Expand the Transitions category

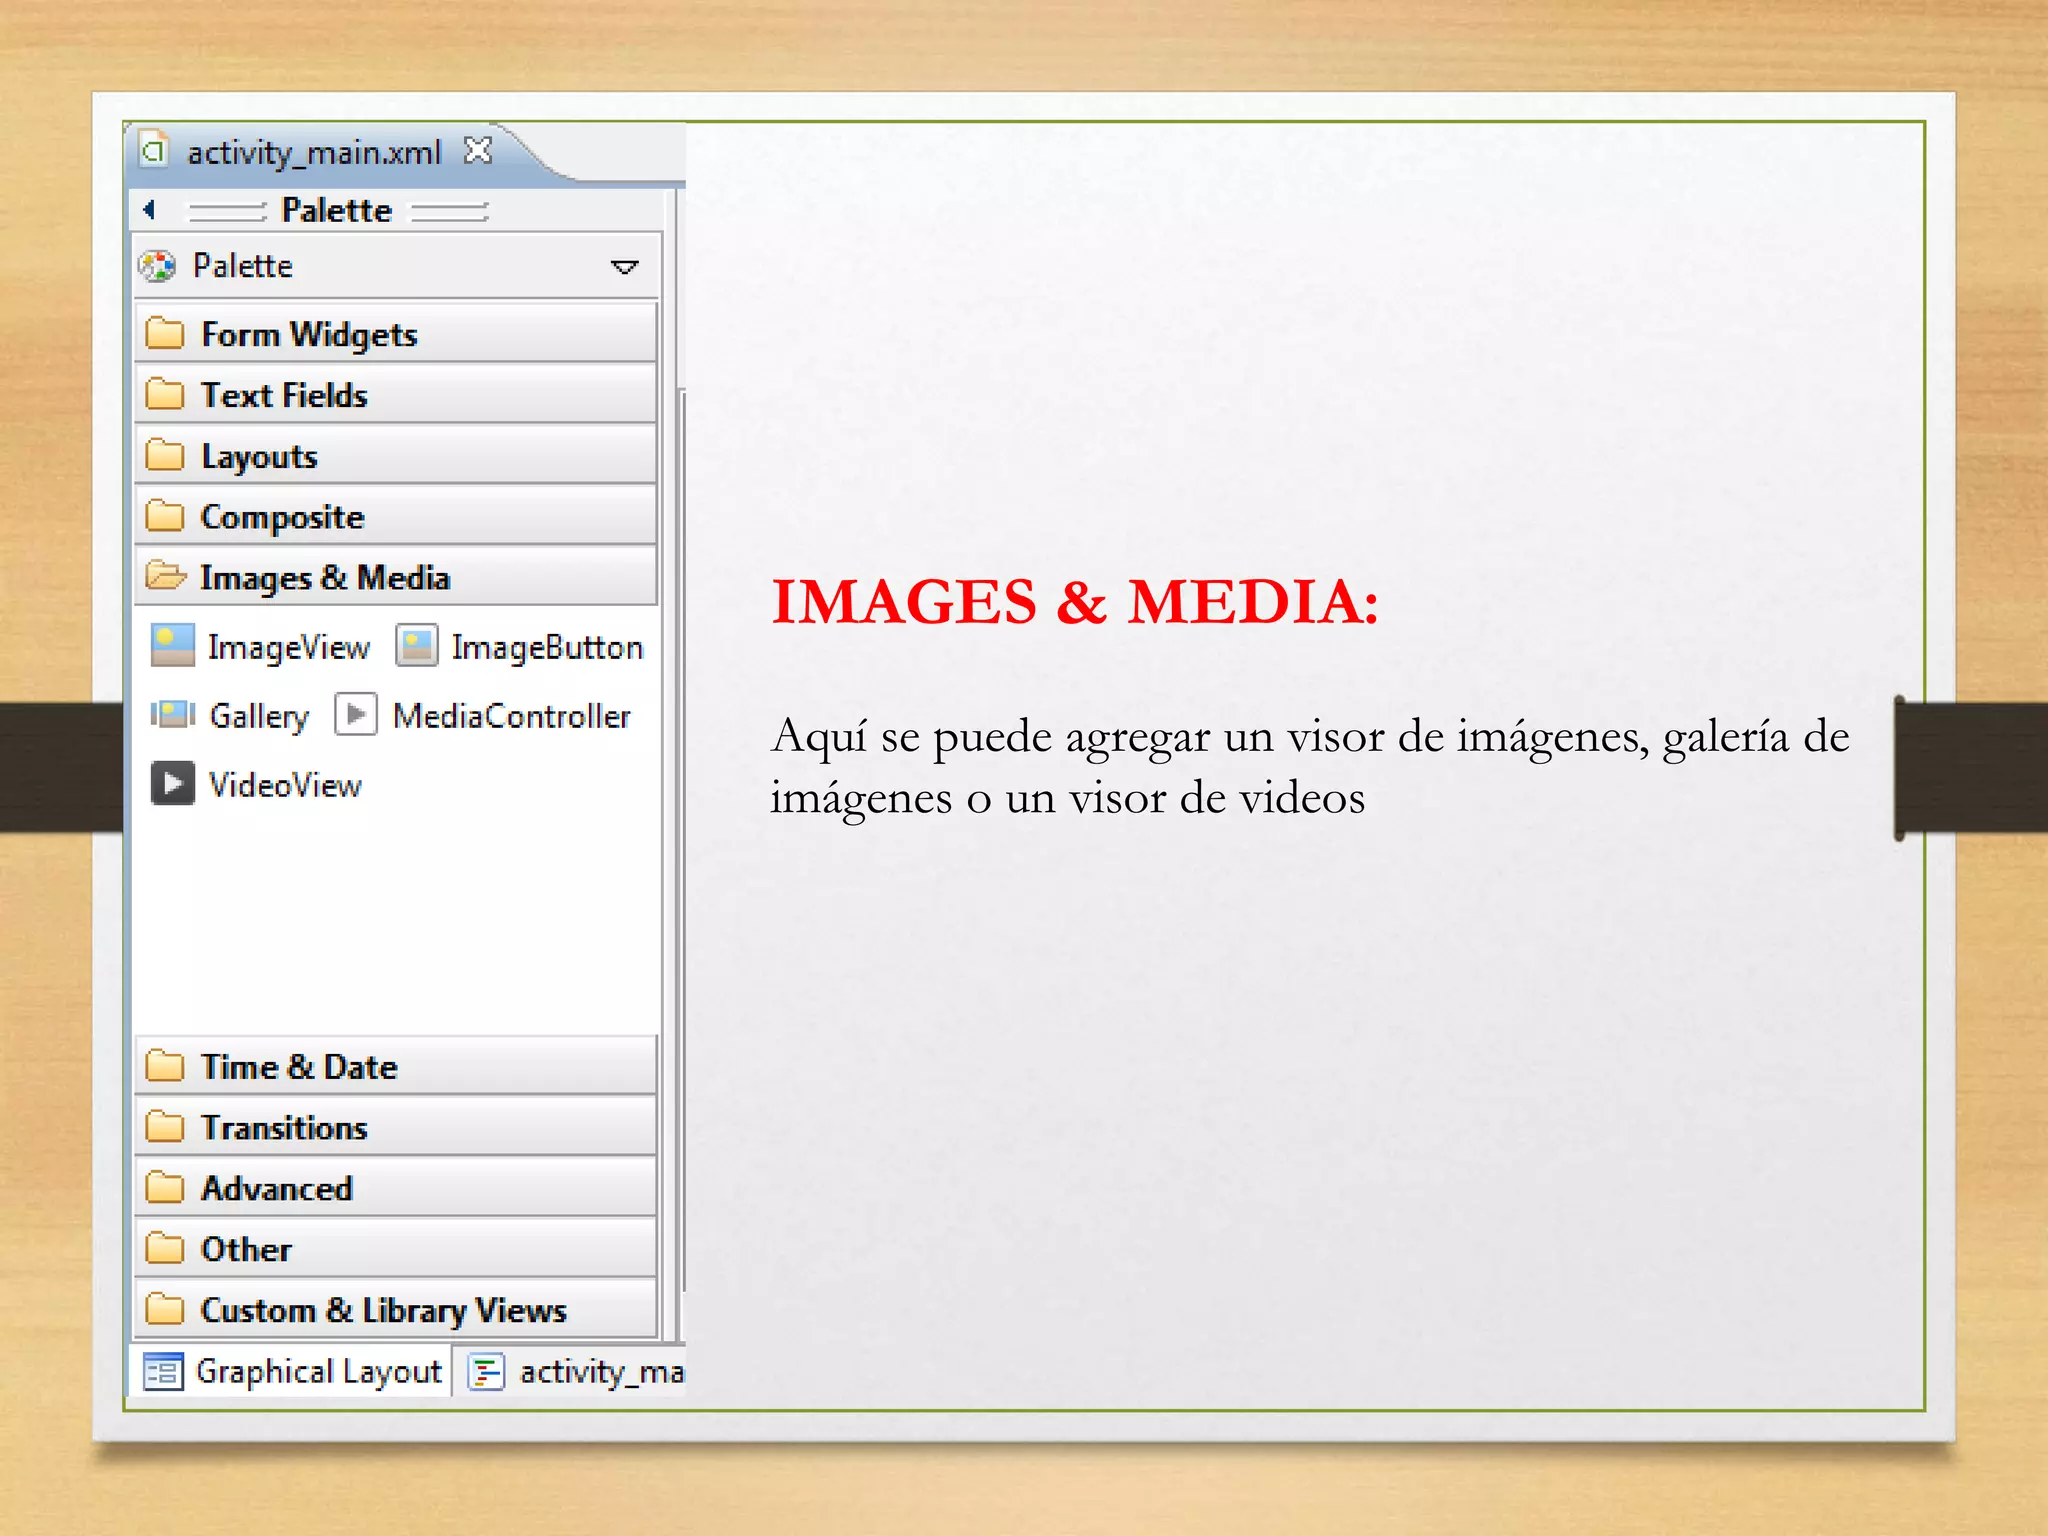[x=395, y=1127]
